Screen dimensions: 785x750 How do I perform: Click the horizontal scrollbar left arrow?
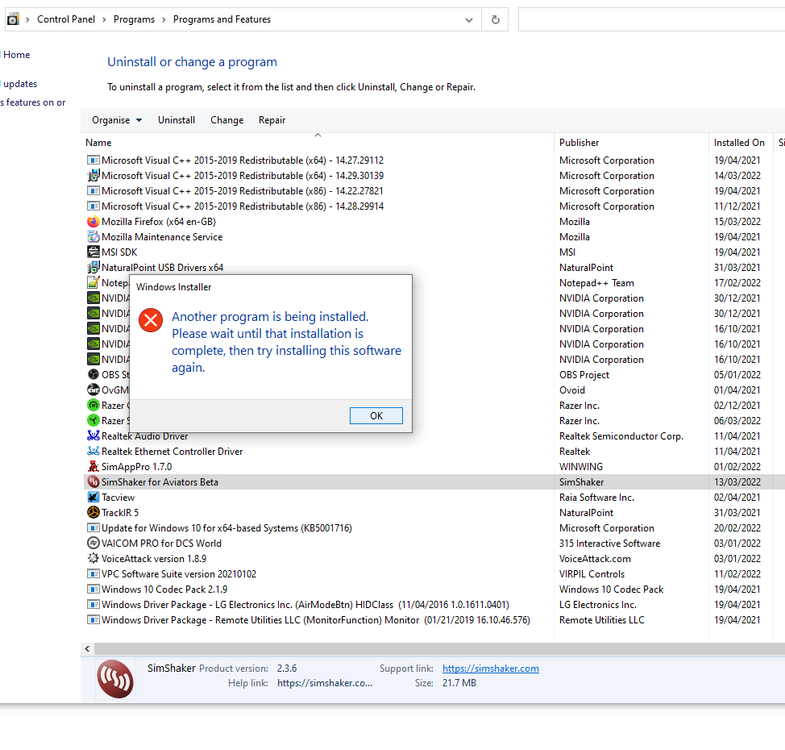tap(87, 649)
